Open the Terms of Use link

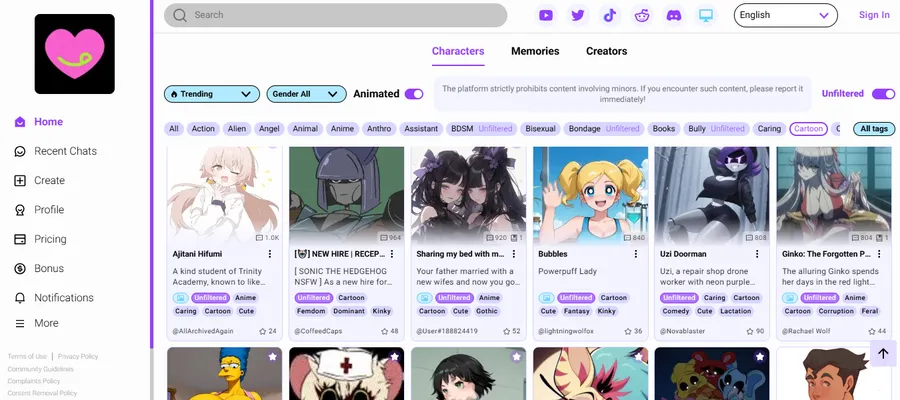tap(27, 356)
